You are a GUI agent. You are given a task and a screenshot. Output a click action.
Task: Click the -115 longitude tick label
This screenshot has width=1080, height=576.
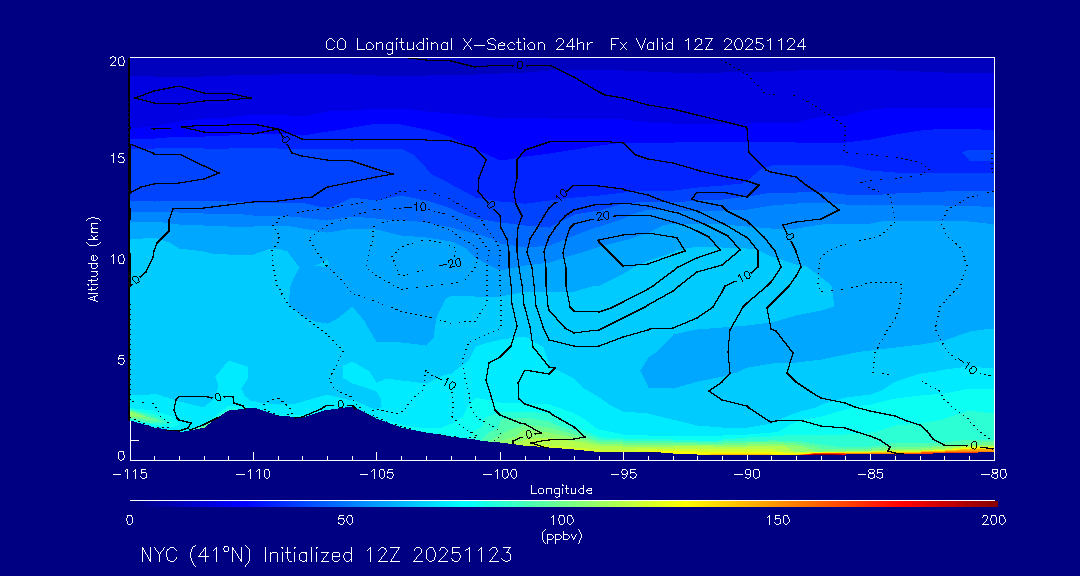(x=130, y=475)
